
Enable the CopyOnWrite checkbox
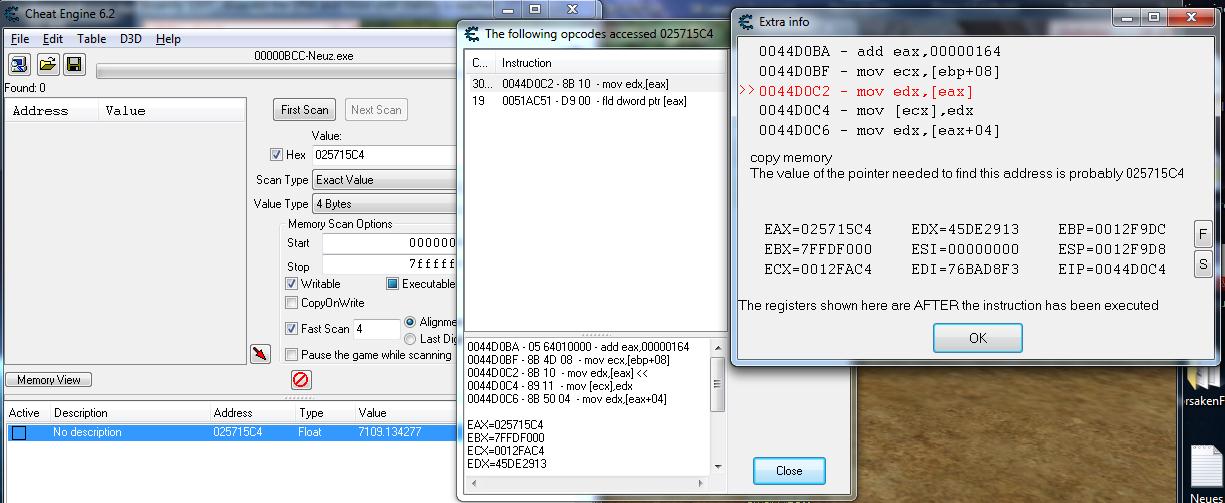click(x=292, y=303)
